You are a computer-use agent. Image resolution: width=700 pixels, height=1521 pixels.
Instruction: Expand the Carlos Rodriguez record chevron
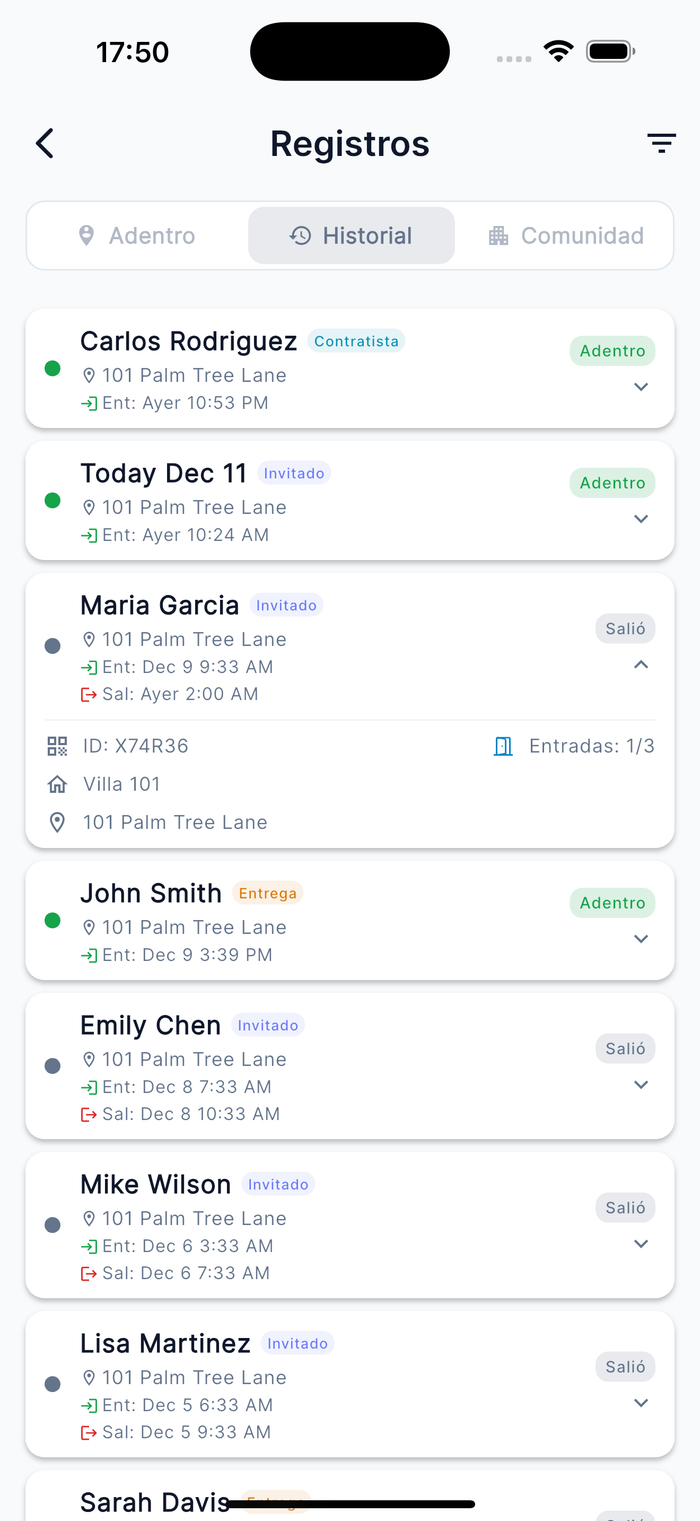[x=641, y=387]
